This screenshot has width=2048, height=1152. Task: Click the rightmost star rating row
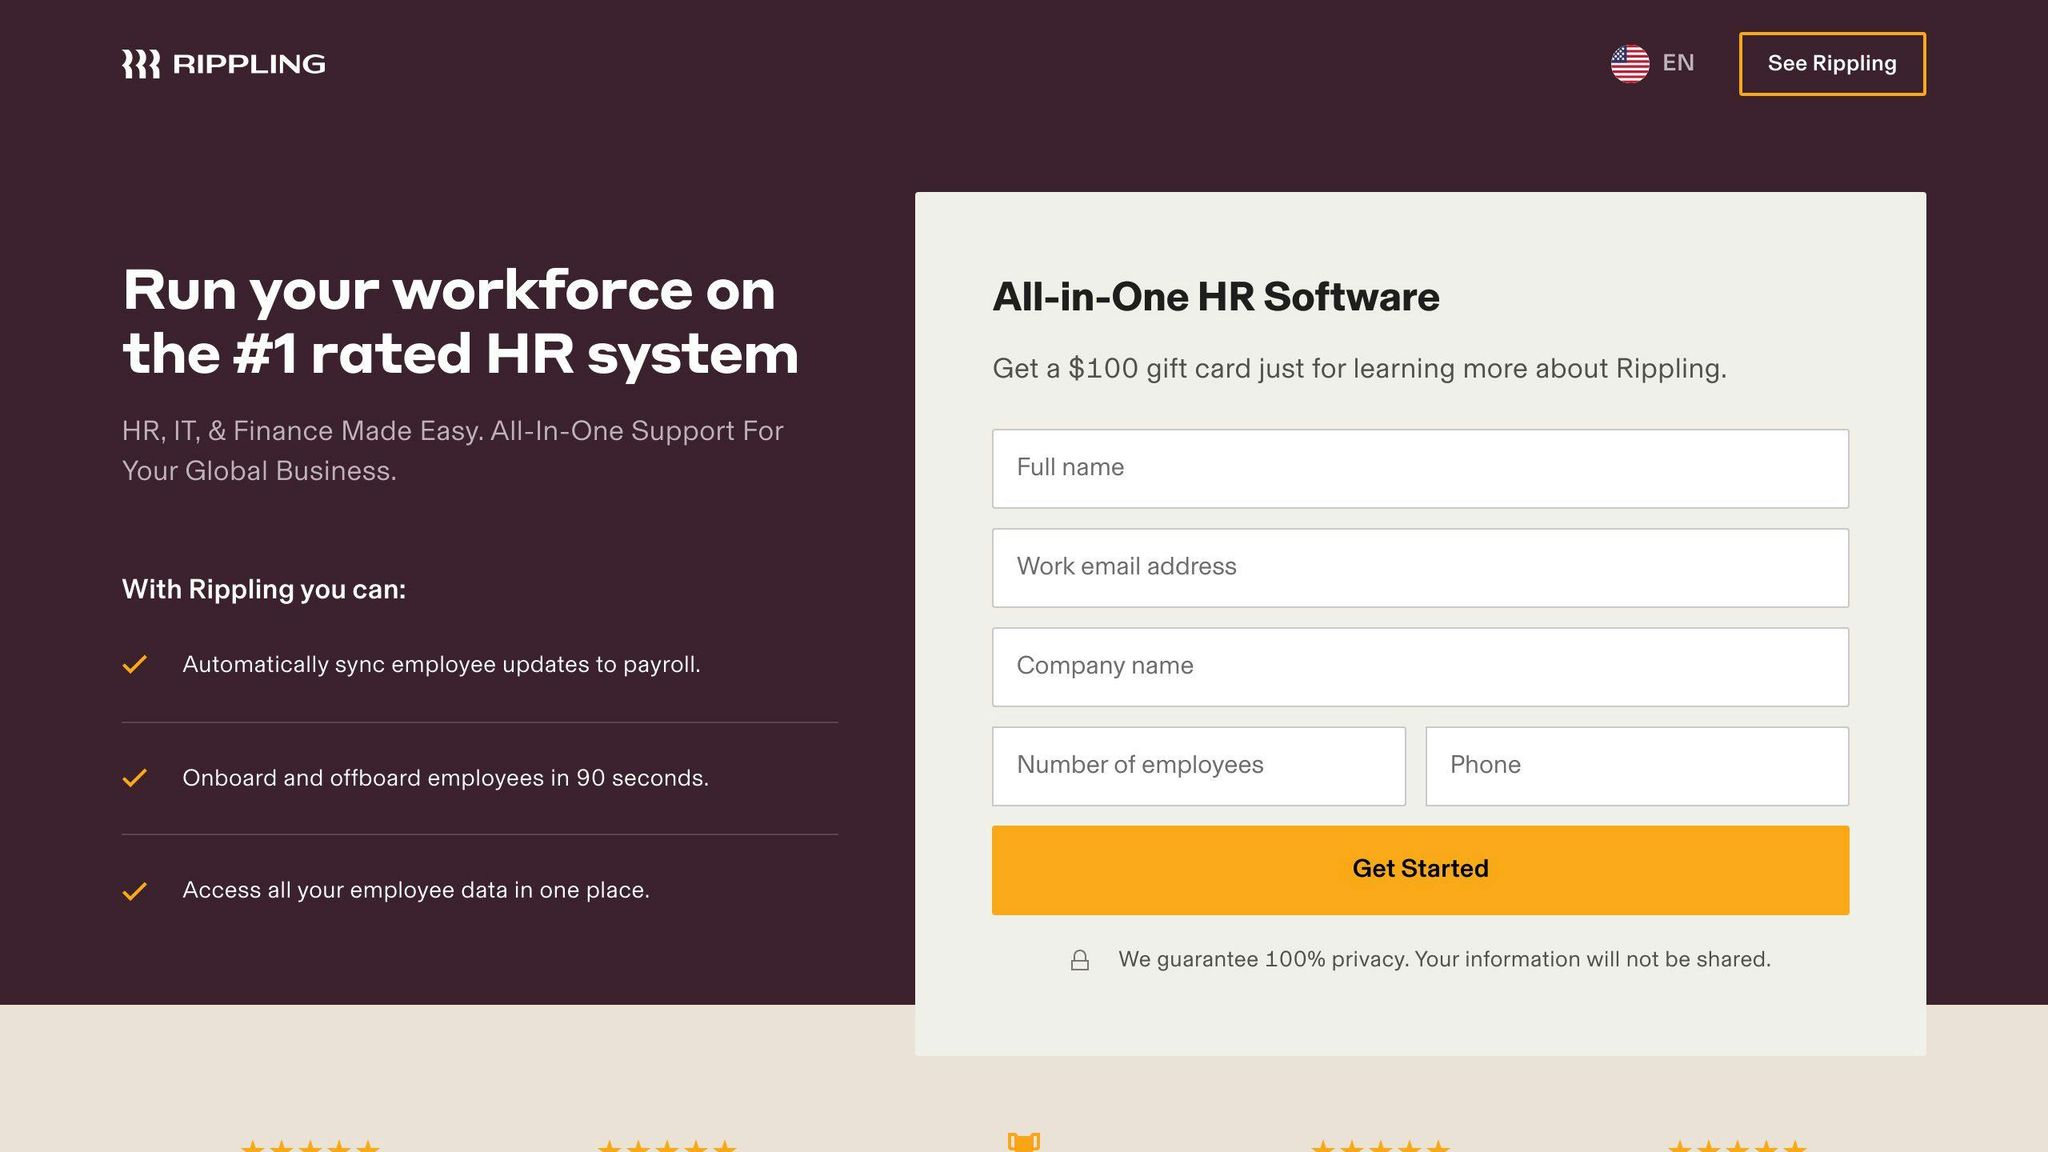point(1737,1146)
